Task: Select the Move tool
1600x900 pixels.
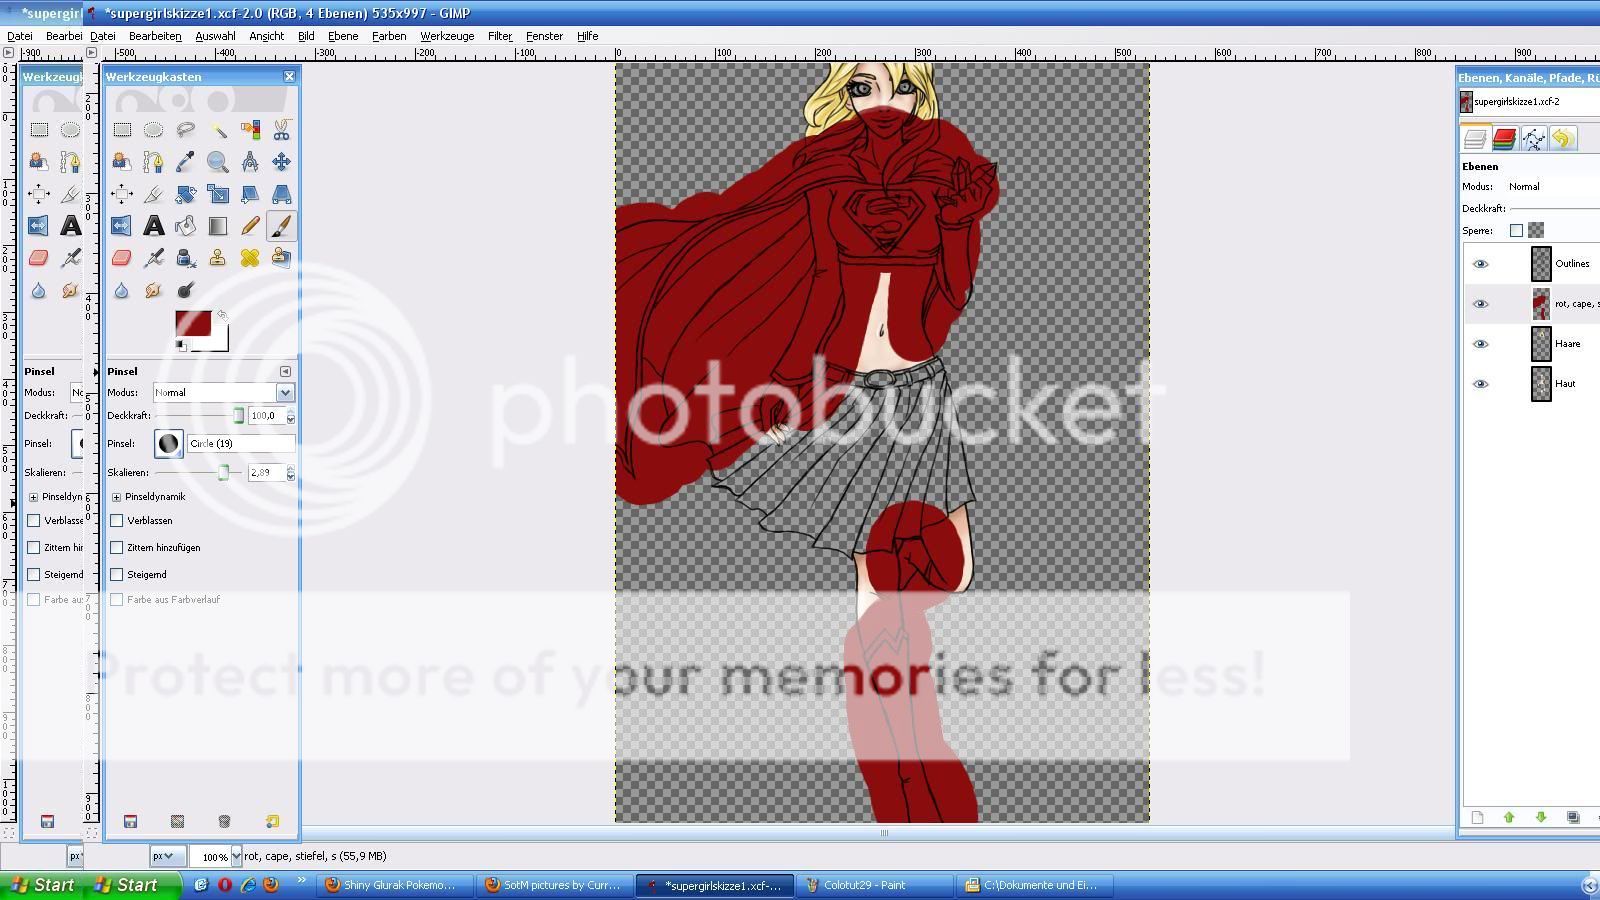Action: click(281, 161)
